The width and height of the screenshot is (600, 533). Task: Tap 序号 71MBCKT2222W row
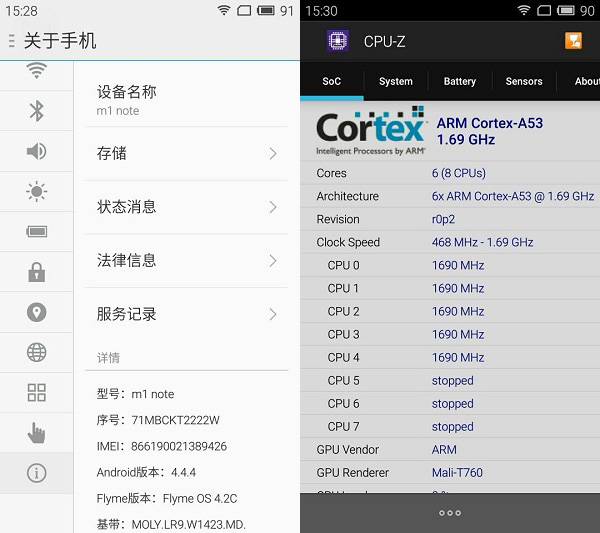click(158, 420)
